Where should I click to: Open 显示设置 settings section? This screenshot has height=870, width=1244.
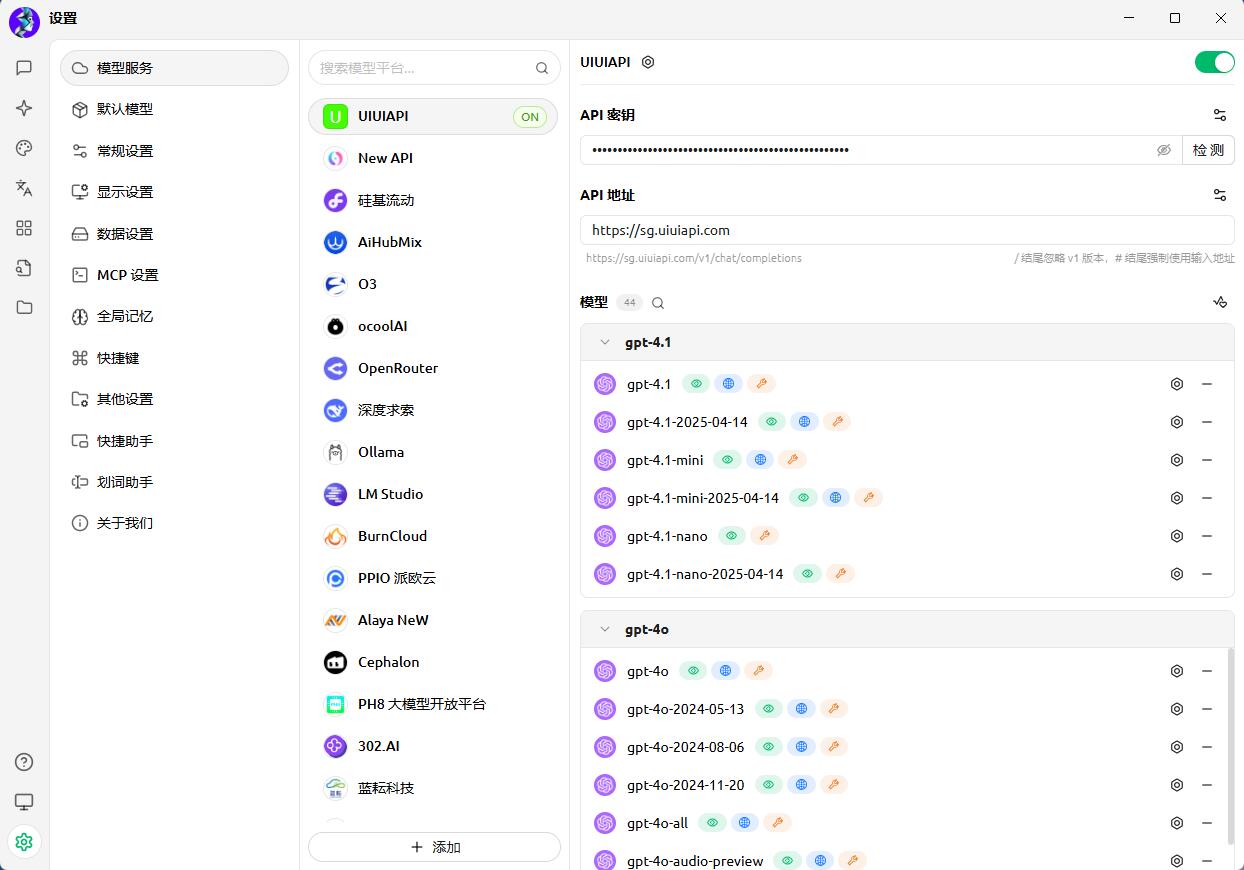(x=174, y=192)
